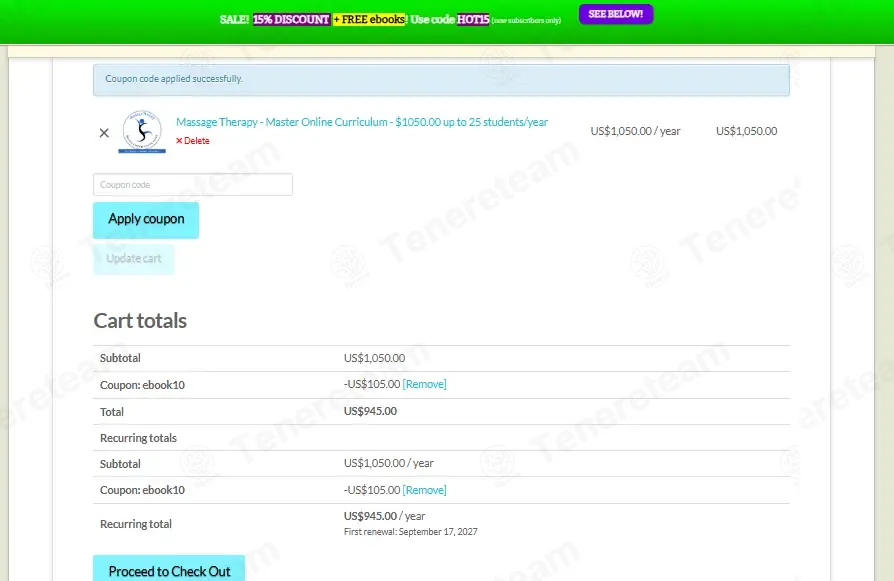
Task: Click Proceed to Check Out
Action: 169,569
